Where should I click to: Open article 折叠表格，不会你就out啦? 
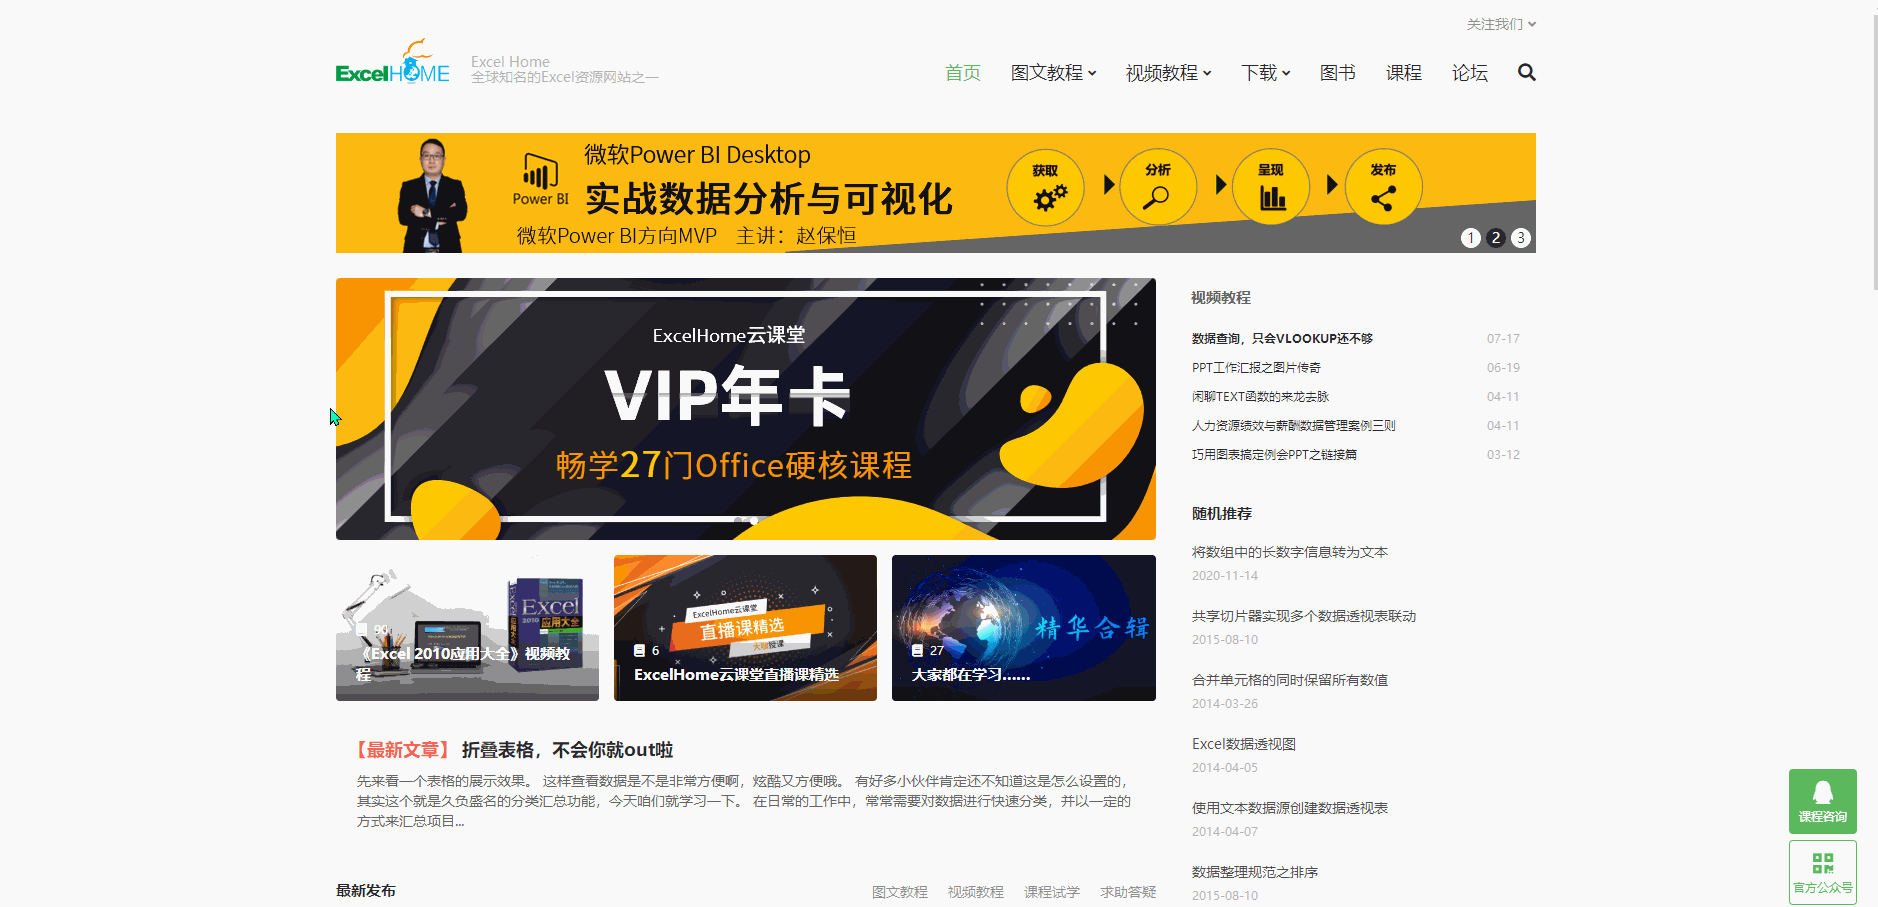[567, 750]
